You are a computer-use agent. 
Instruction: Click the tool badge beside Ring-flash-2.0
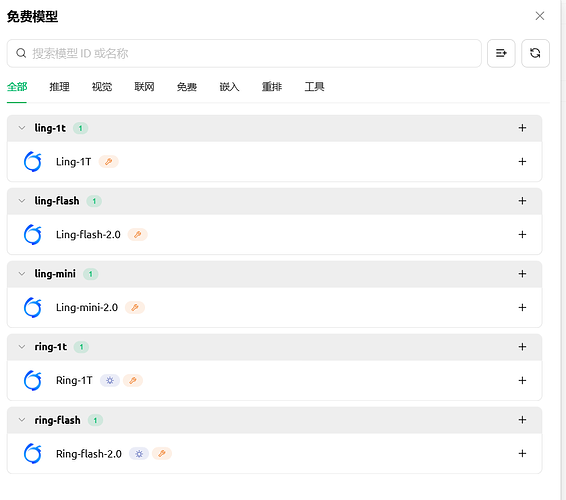tap(162, 453)
